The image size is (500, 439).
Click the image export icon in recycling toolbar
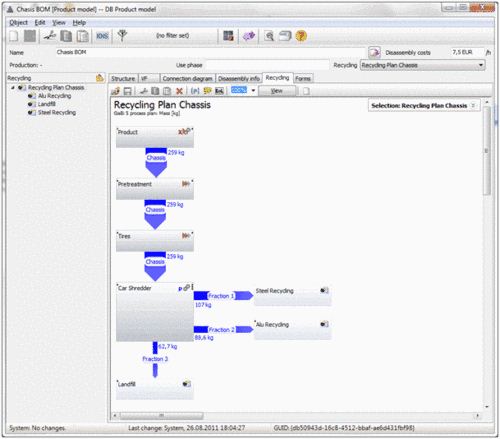click(x=219, y=91)
